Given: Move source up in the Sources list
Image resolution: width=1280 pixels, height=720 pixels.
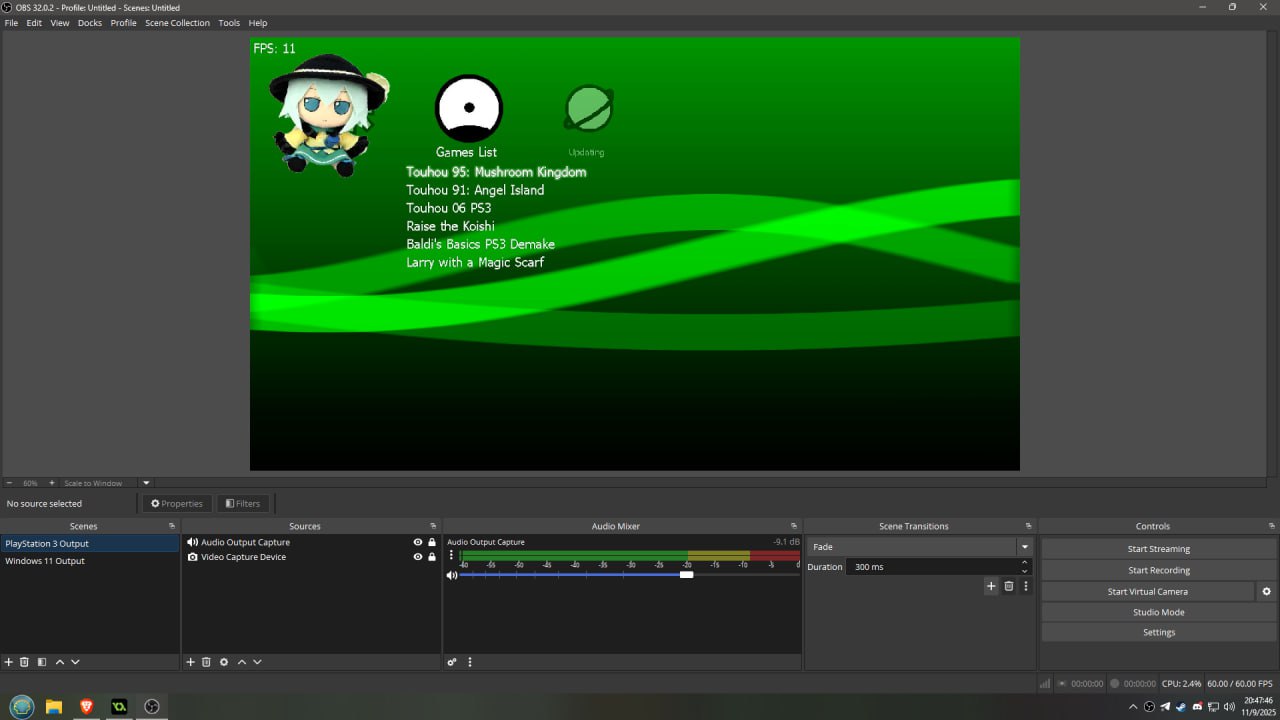Looking at the screenshot, I should pyautogui.click(x=242, y=662).
